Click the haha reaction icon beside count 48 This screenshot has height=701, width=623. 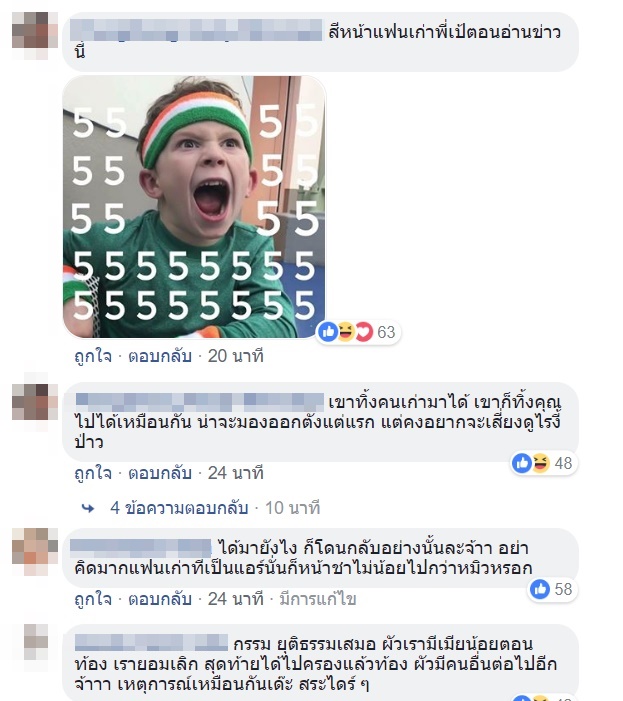point(540,463)
